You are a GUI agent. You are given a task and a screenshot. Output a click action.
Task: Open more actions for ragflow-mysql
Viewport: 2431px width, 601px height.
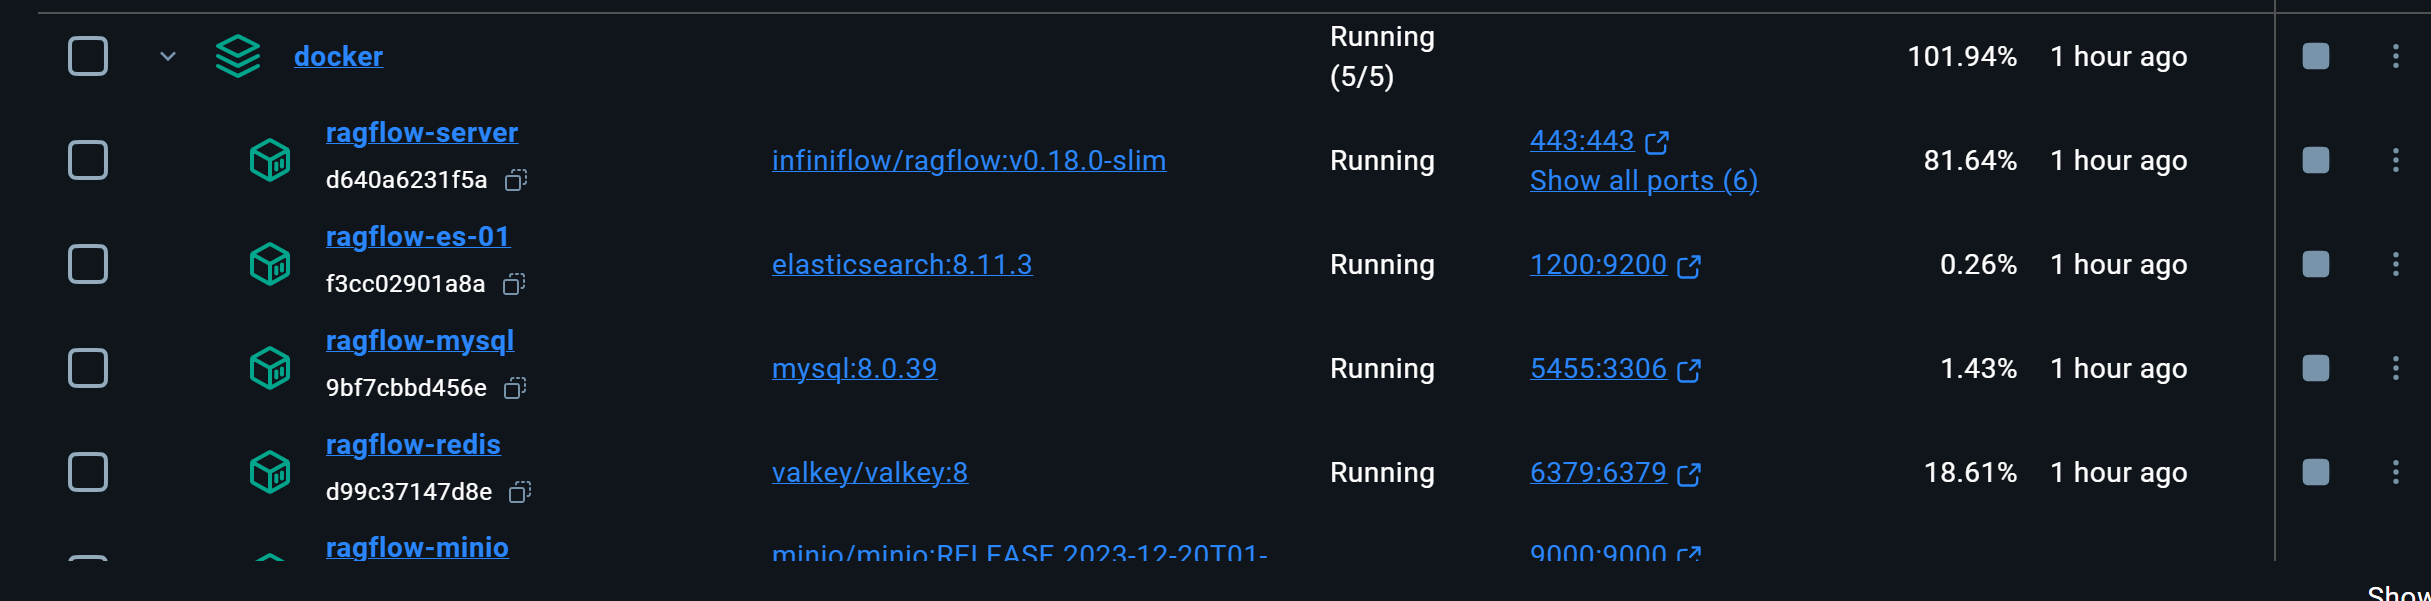click(2396, 368)
